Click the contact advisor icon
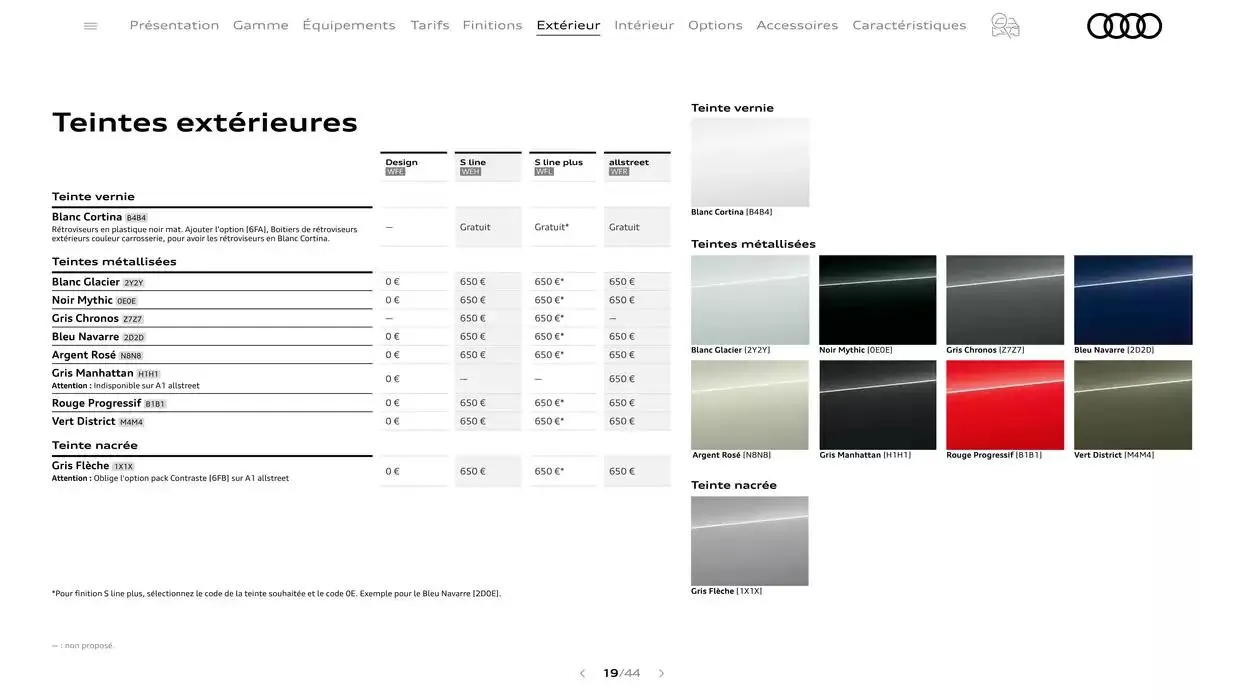This screenshot has width=1244, height=700. tap(1005, 26)
